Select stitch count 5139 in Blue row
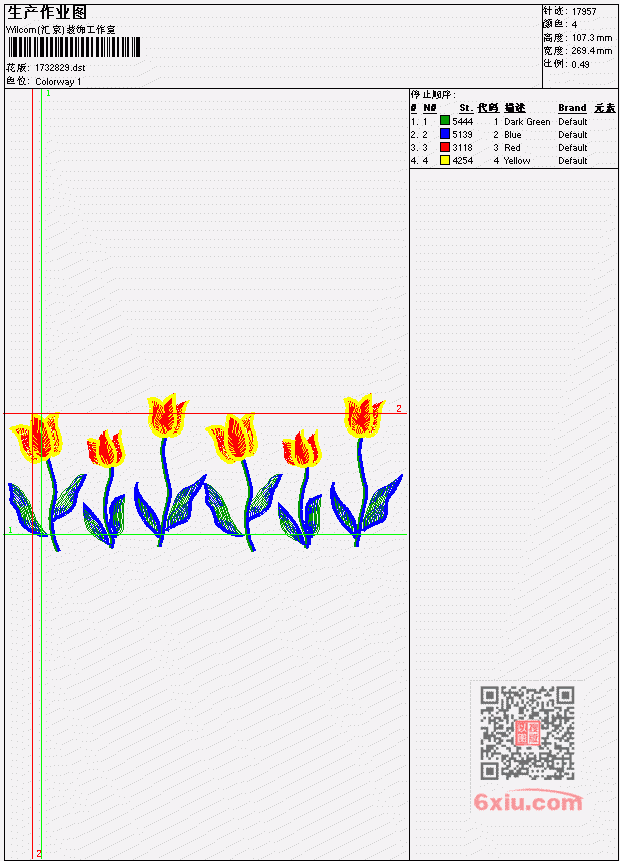Image resolution: width=620 pixels, height=861 pixels. [462, 135]
